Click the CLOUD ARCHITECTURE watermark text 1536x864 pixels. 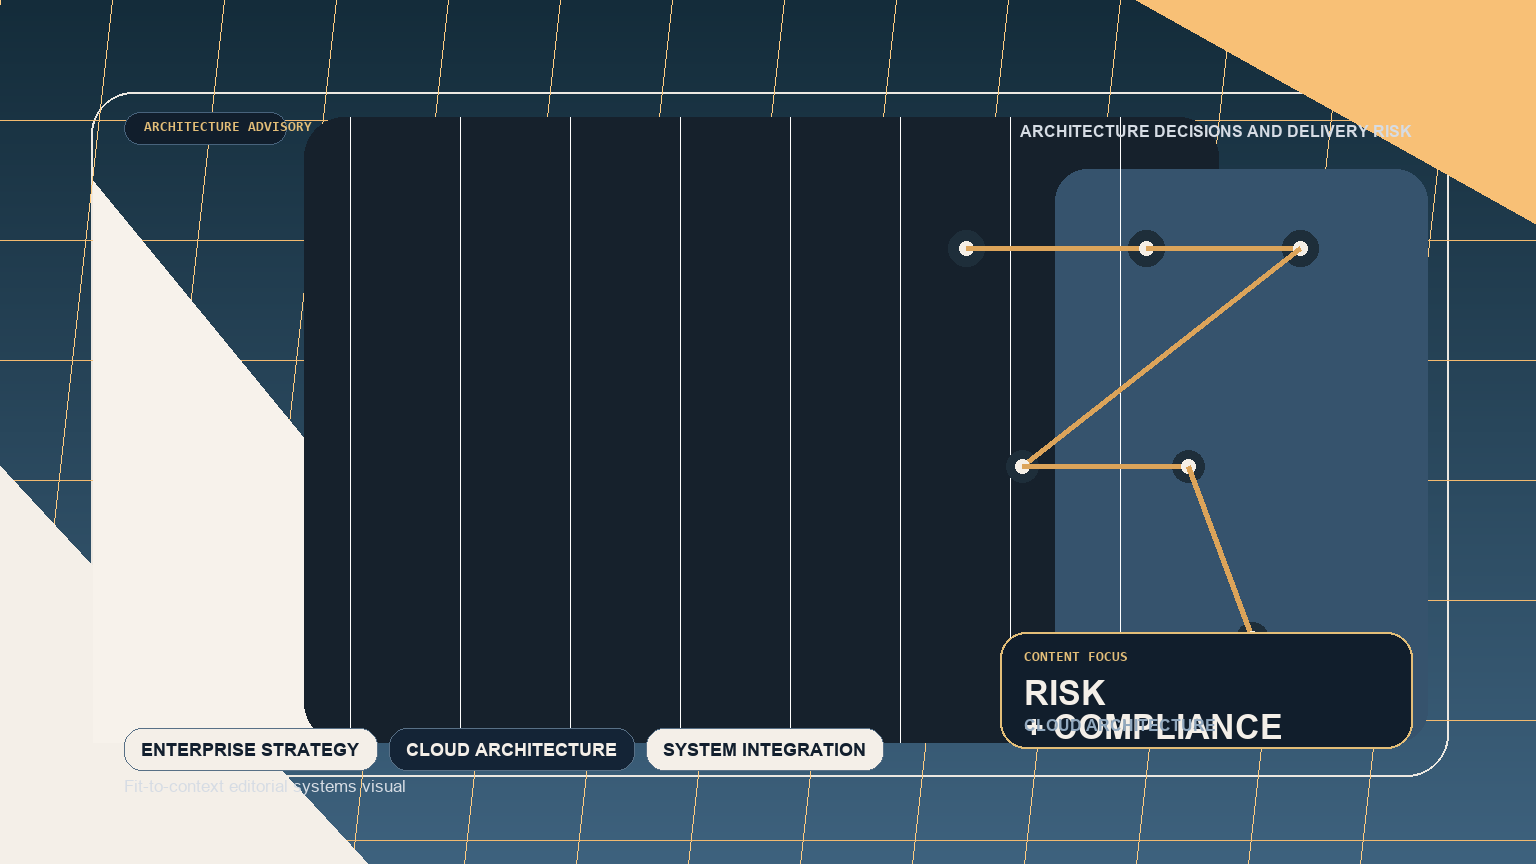tap(1120, 727)
